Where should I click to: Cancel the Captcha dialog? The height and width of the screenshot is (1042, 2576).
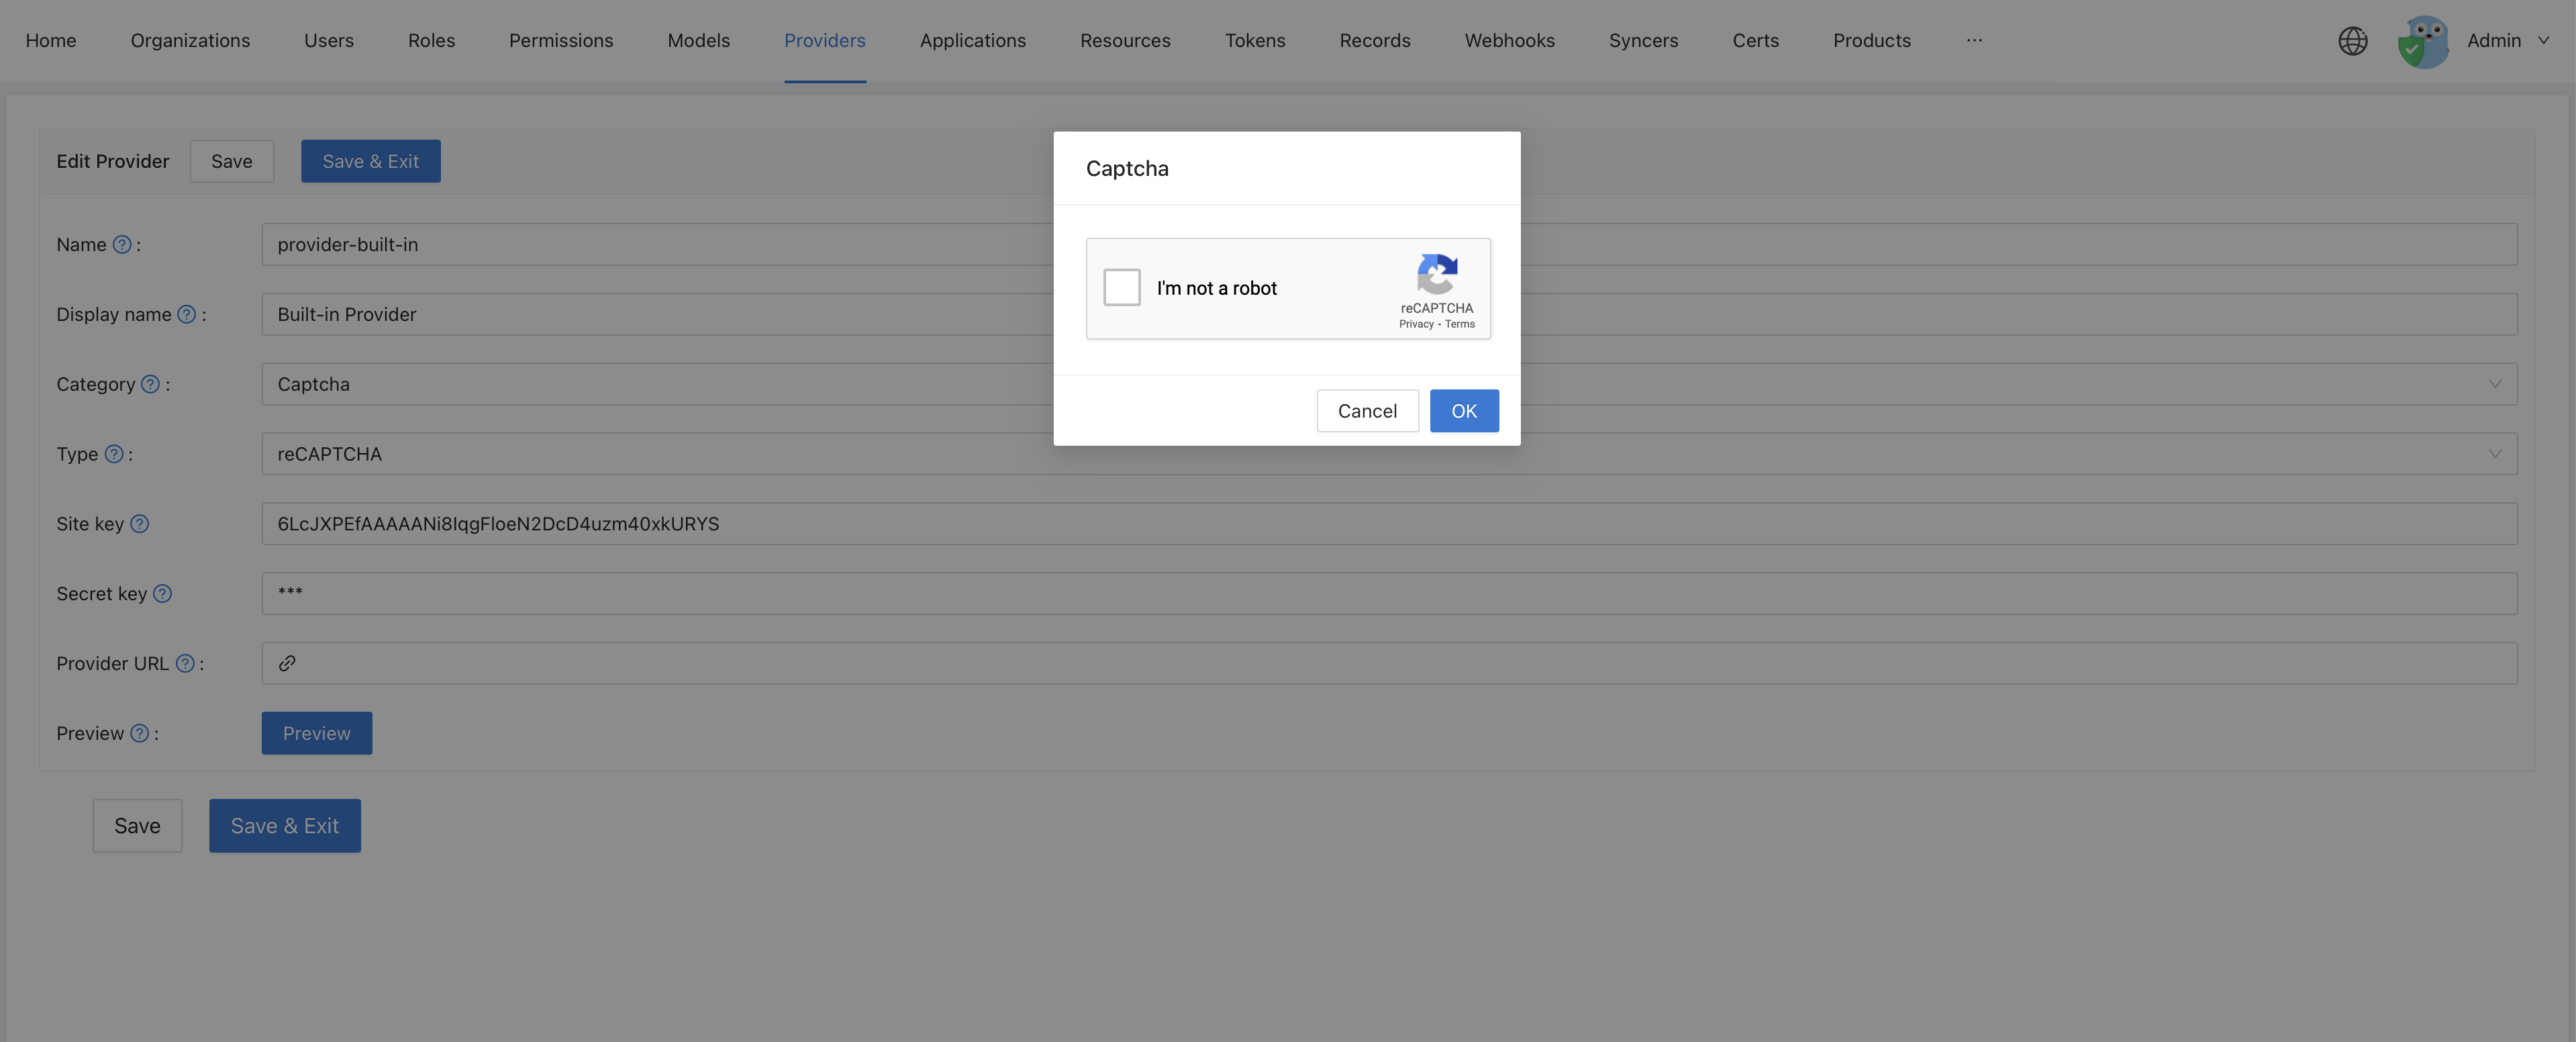(1367, 410)
